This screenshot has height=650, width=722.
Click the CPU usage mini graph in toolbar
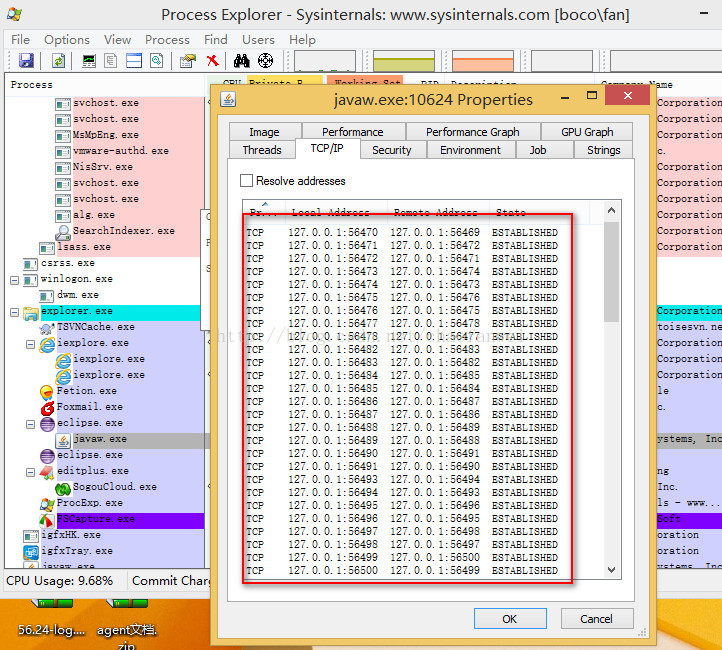(x=325, y=61)
